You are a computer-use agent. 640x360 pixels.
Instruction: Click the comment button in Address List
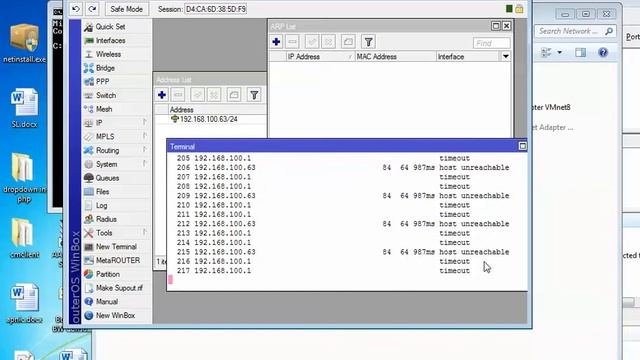point(234,95)
